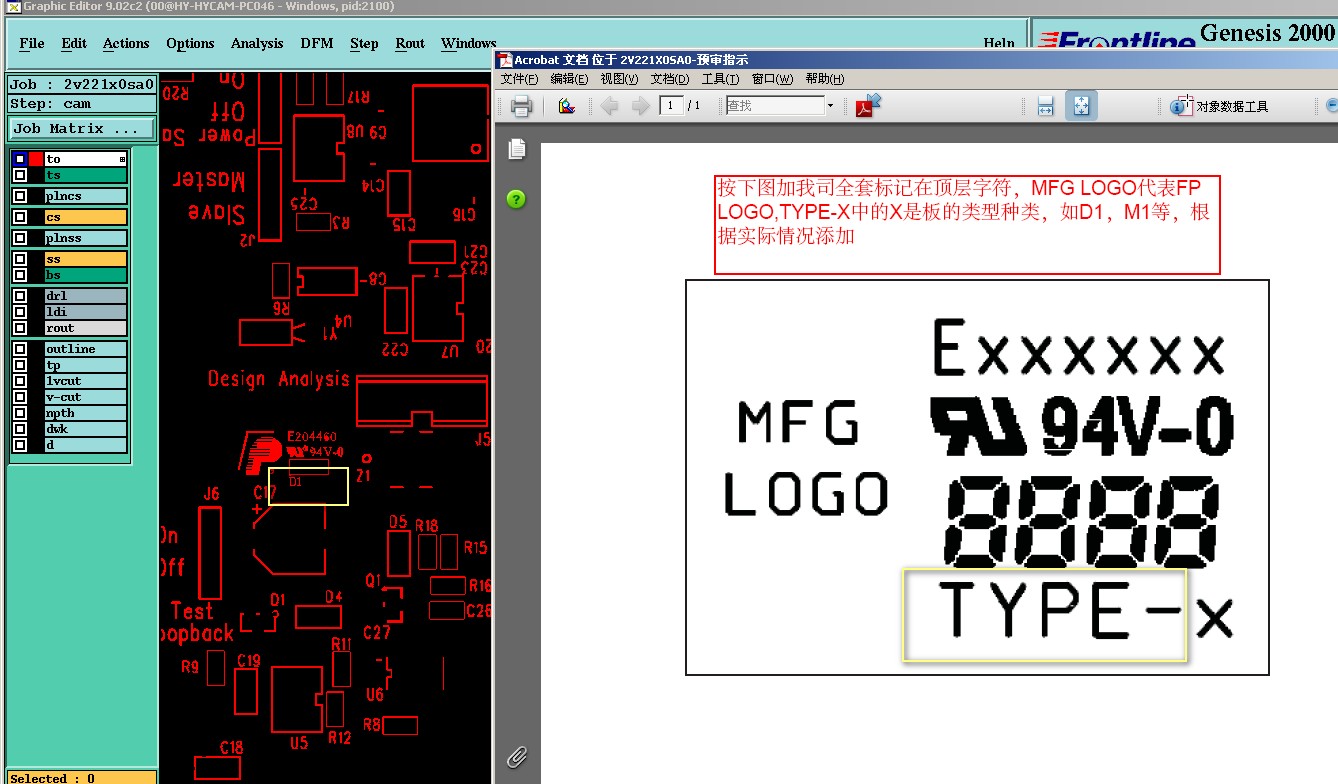Click the Acrobat print icon
1338x784 pixels.
(x=521, y=106)
